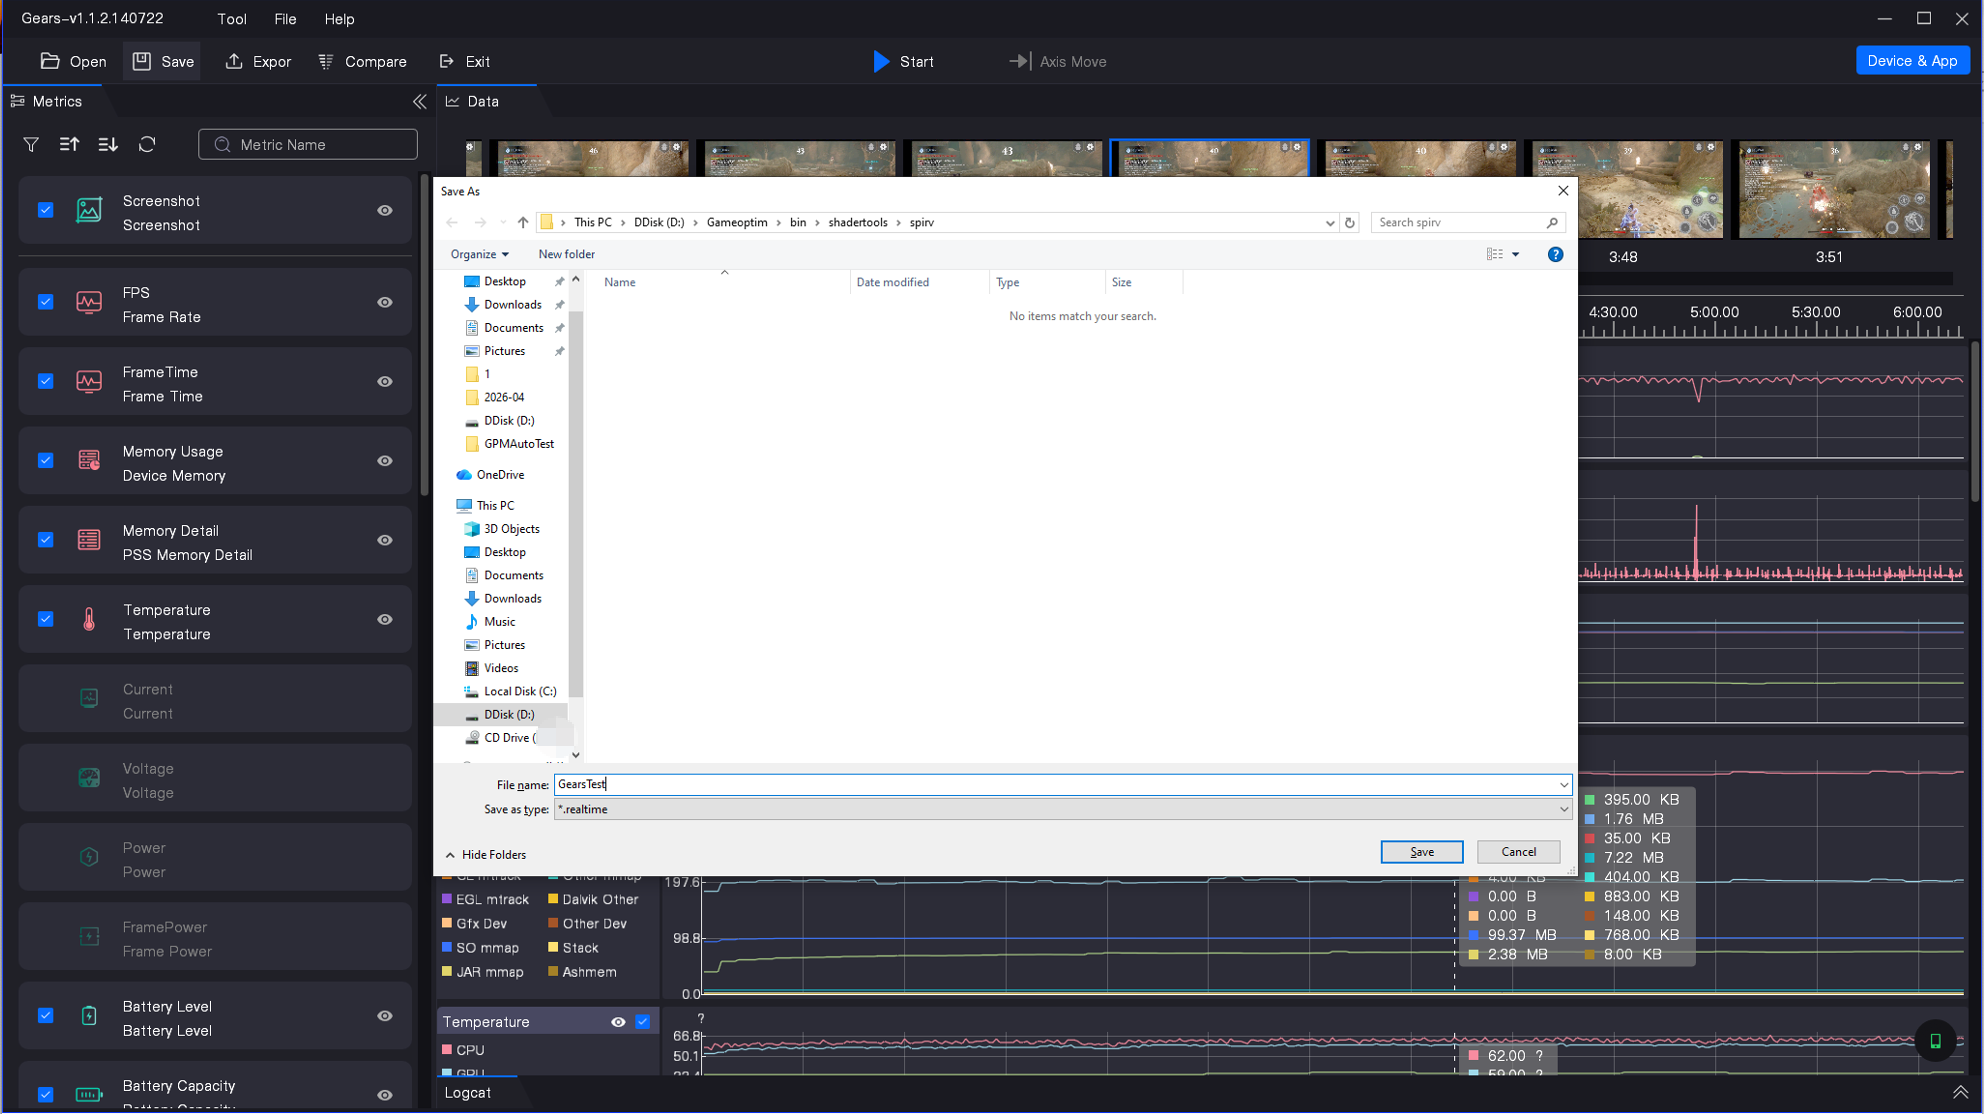The width and height of the screenshot is (1984, 1114).
Task: Open the File menu
Action: (285, 19)
